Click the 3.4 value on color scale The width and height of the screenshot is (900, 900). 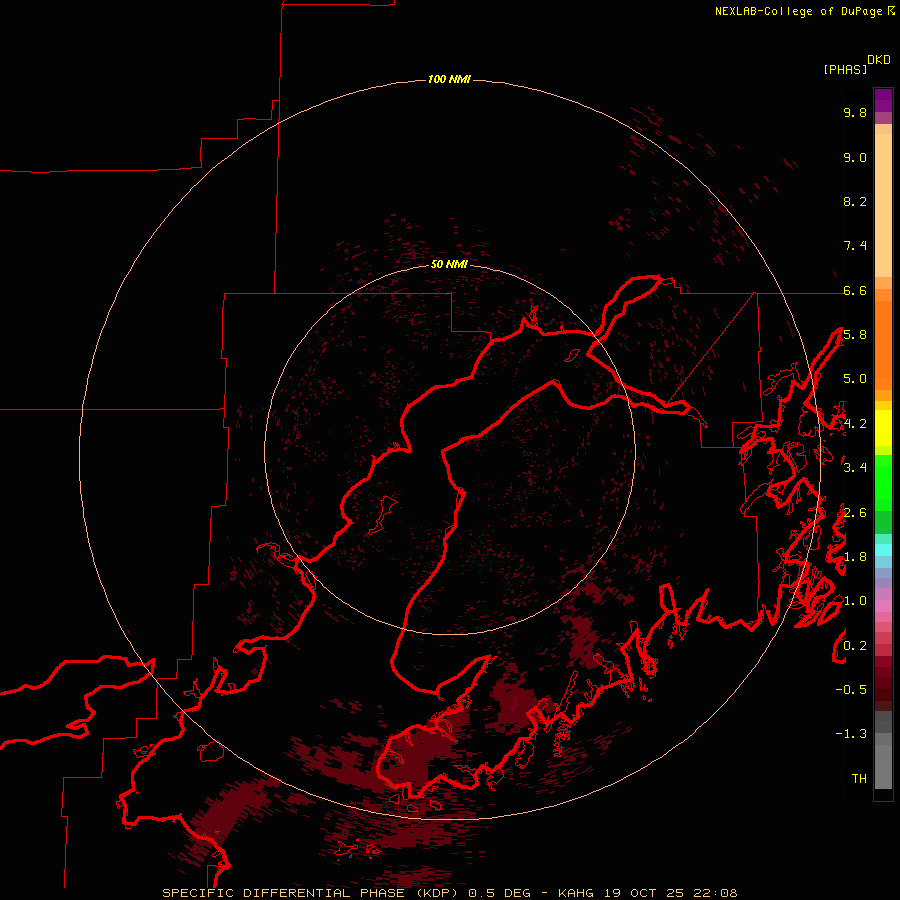(855, 468)
